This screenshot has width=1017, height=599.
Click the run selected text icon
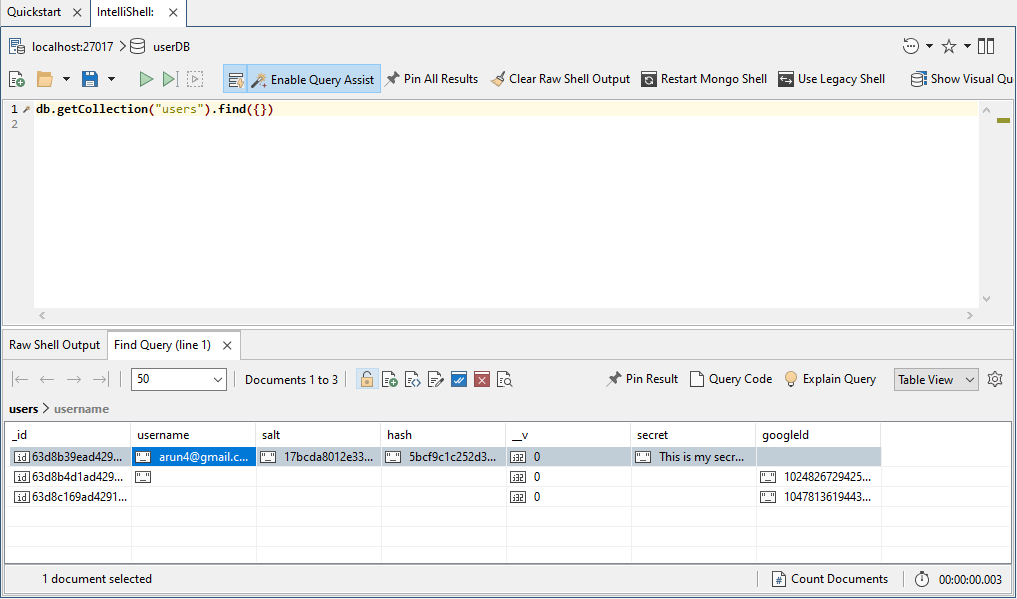(x=195, y=79)
